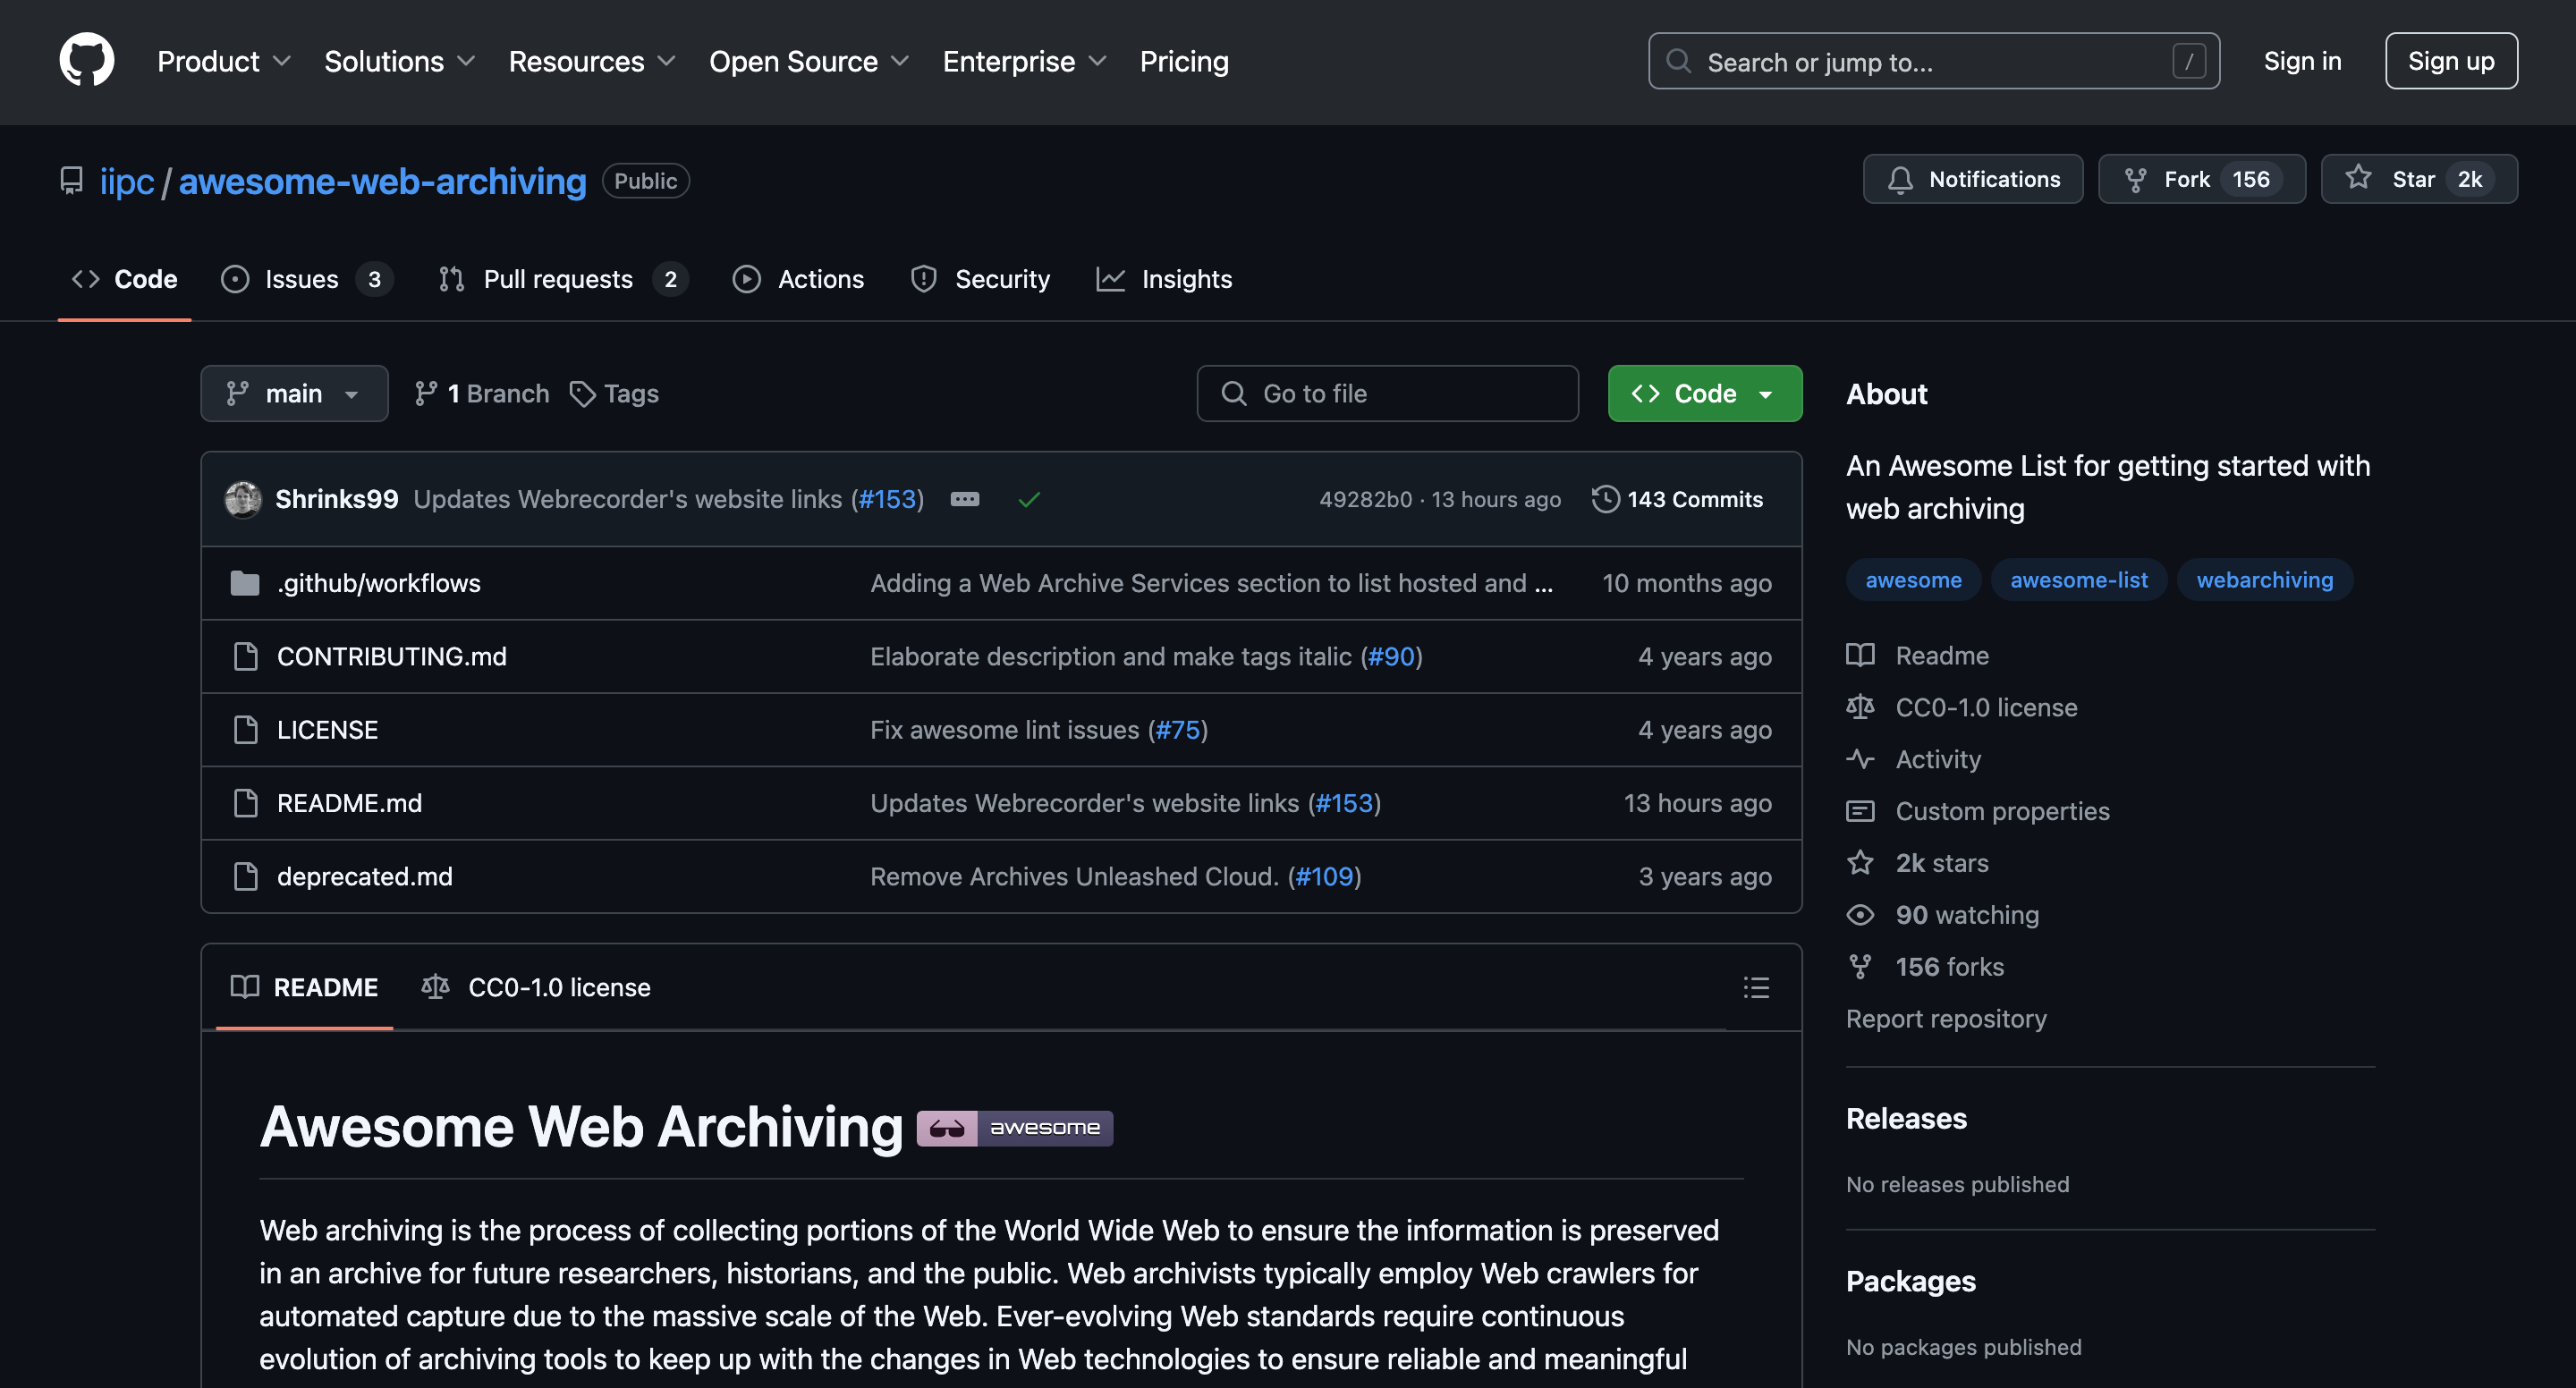
Task: Switch to the Pull requests tab
Action: [563, 279]
